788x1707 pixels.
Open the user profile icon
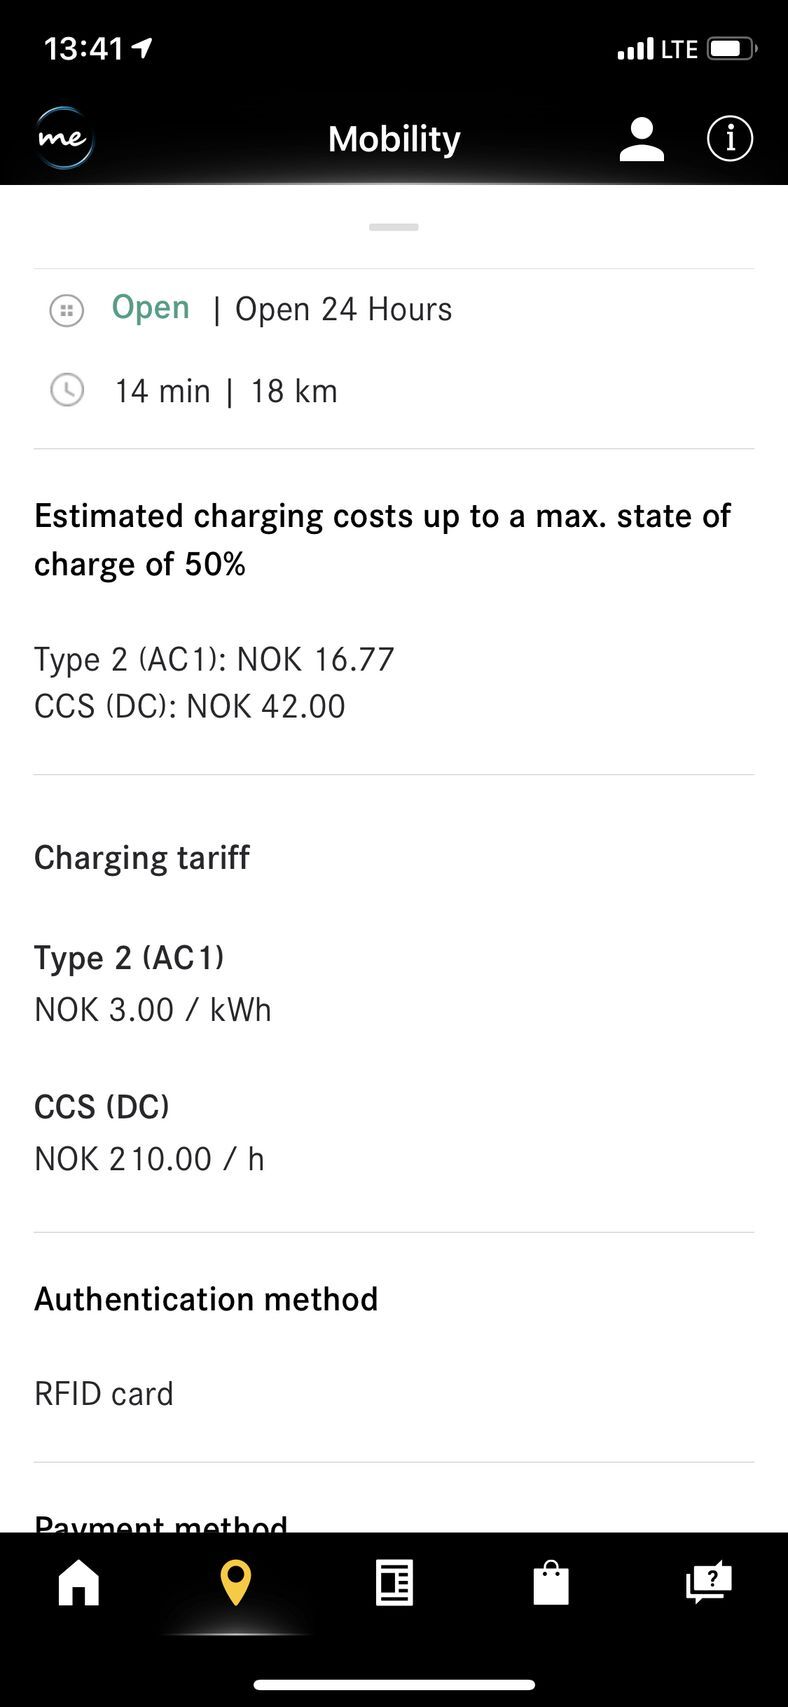tap(641, 139)
